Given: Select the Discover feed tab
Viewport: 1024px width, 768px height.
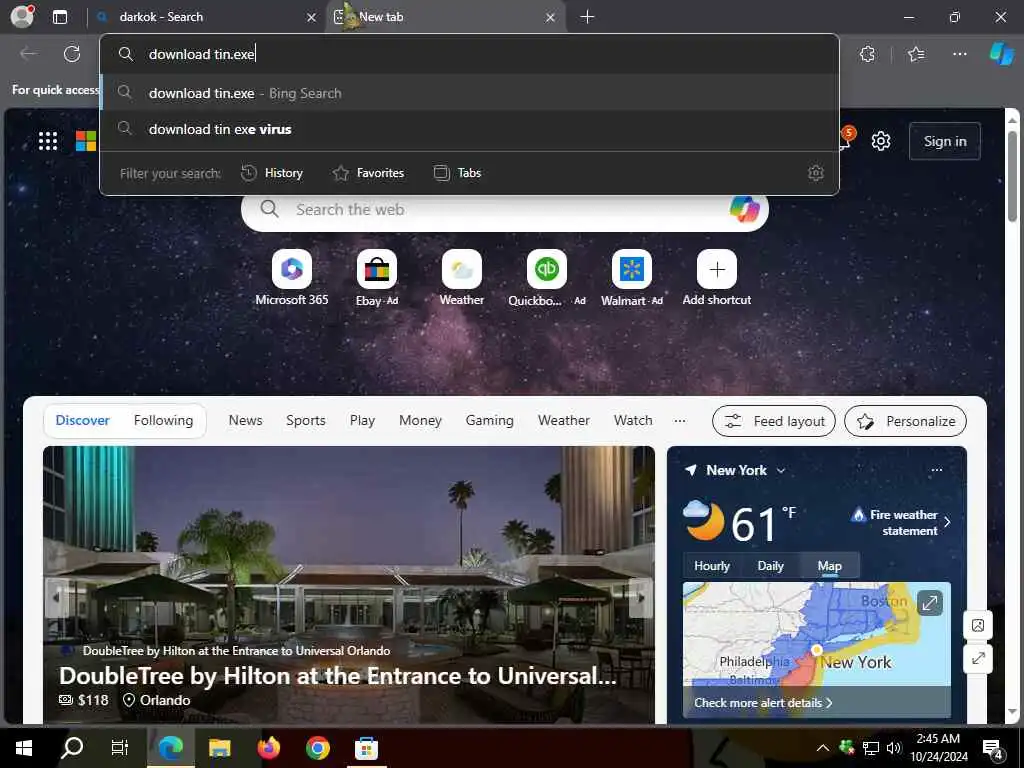Looking at the screenshot, I should pos(82,421).
